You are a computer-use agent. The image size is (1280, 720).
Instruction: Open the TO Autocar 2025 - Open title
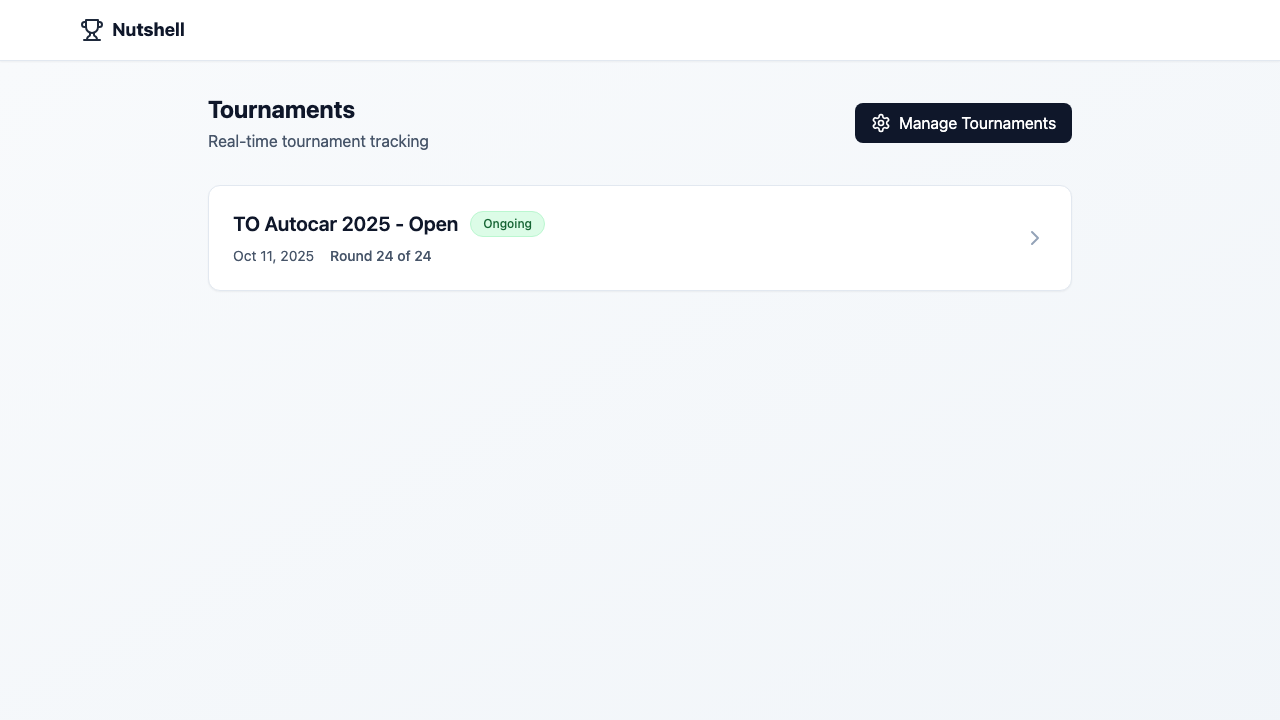click(345, 224)
